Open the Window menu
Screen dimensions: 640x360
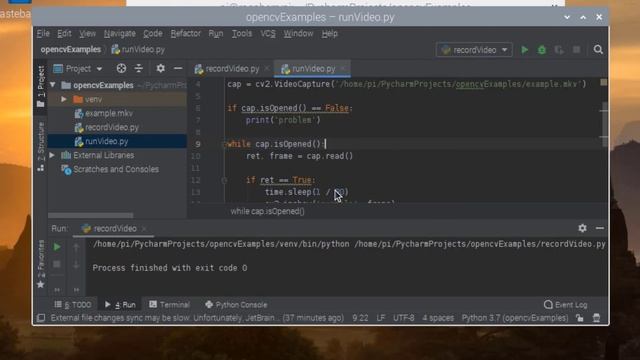point(298,33)
